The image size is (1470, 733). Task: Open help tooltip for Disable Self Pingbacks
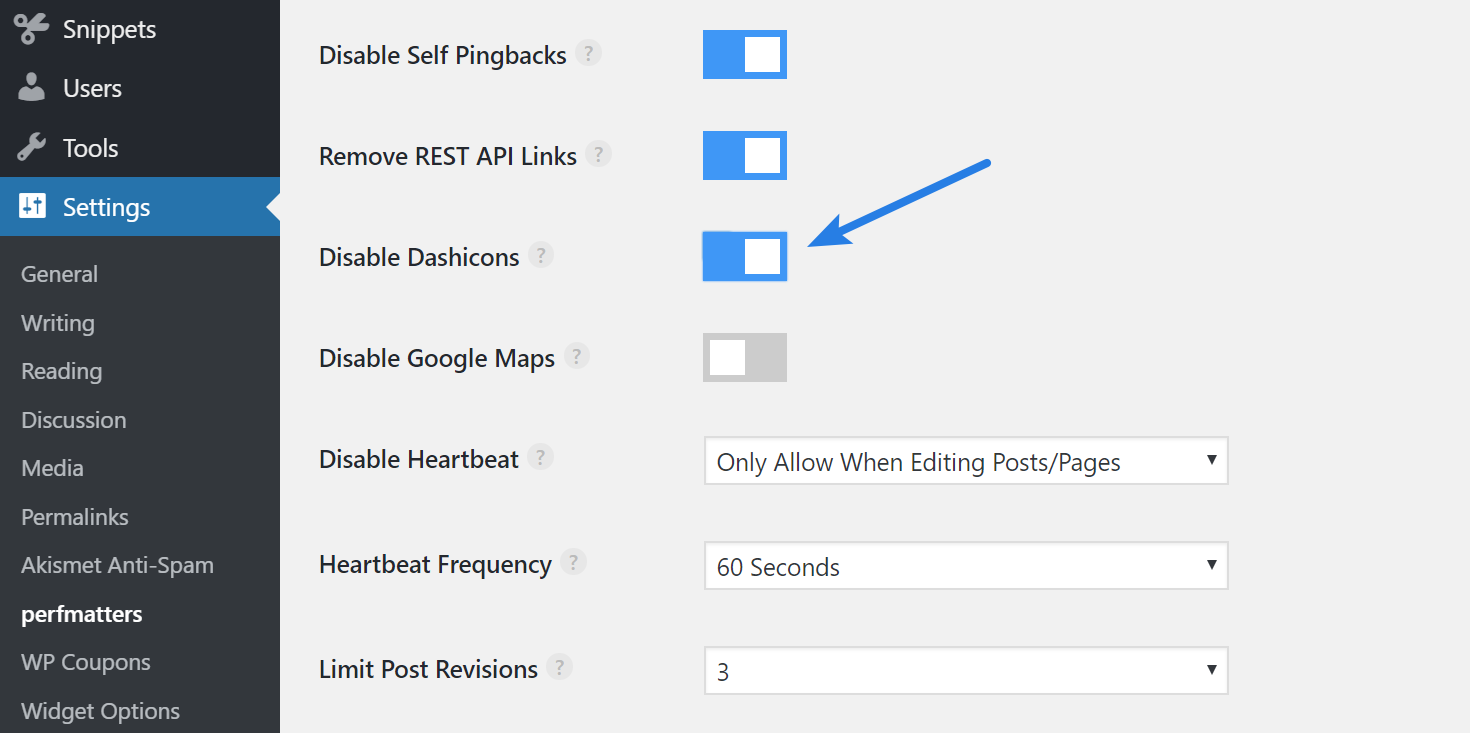(x=588, y=54)
